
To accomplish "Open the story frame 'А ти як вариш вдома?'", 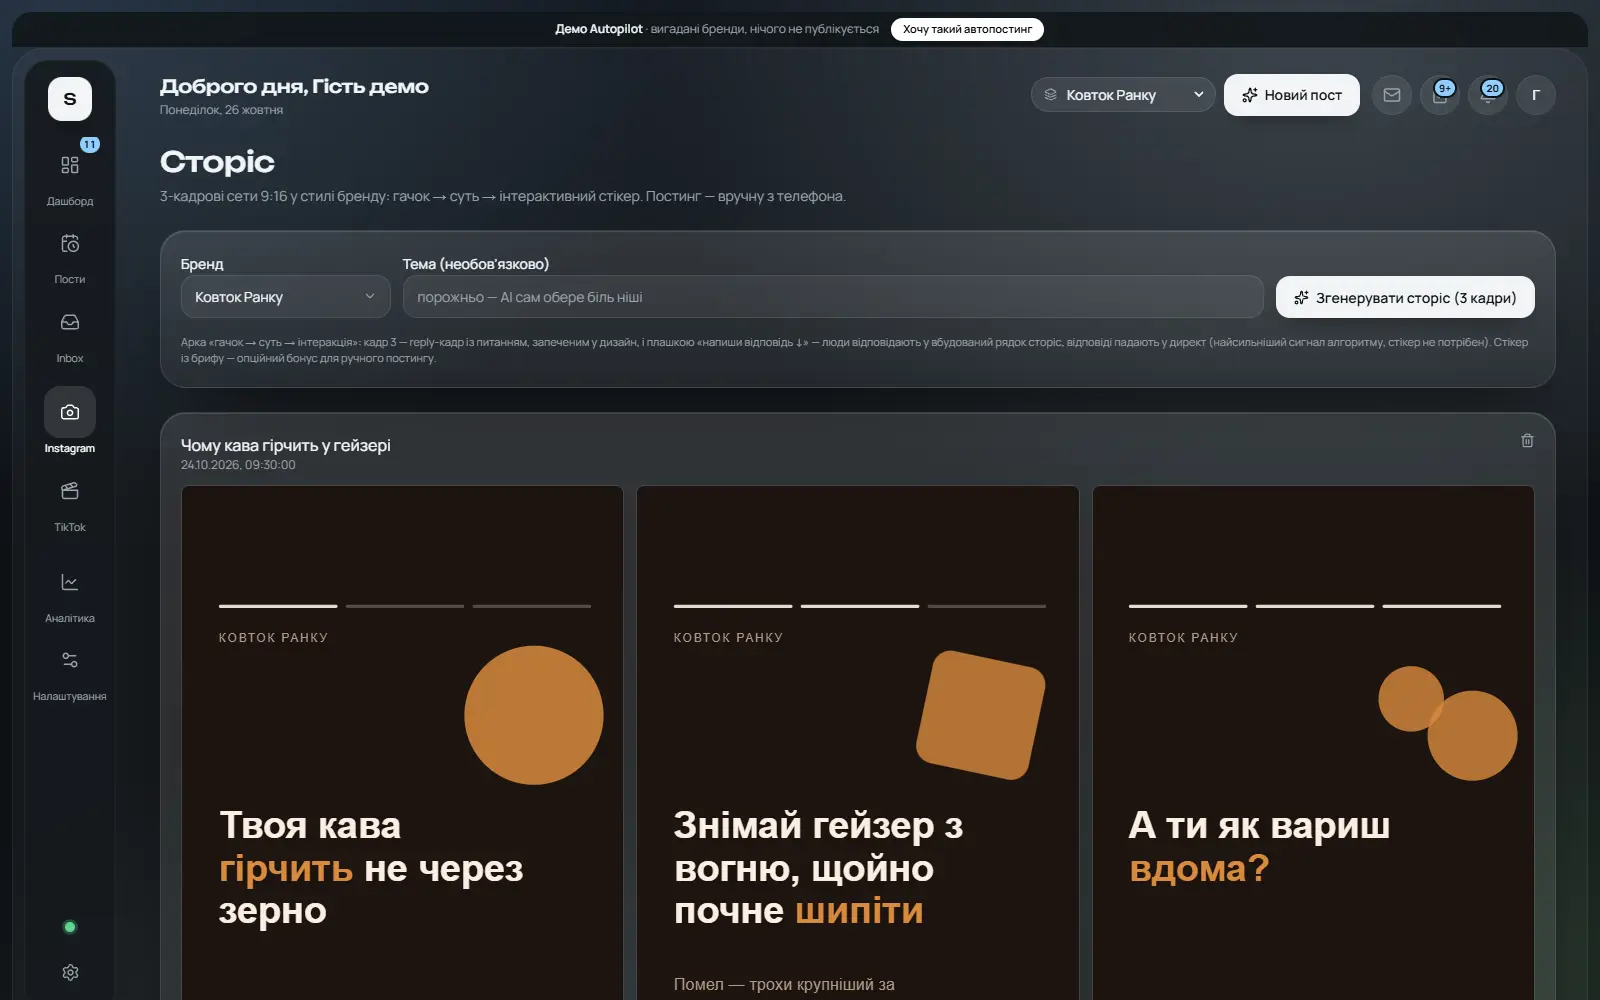I will pos(1313,743).
